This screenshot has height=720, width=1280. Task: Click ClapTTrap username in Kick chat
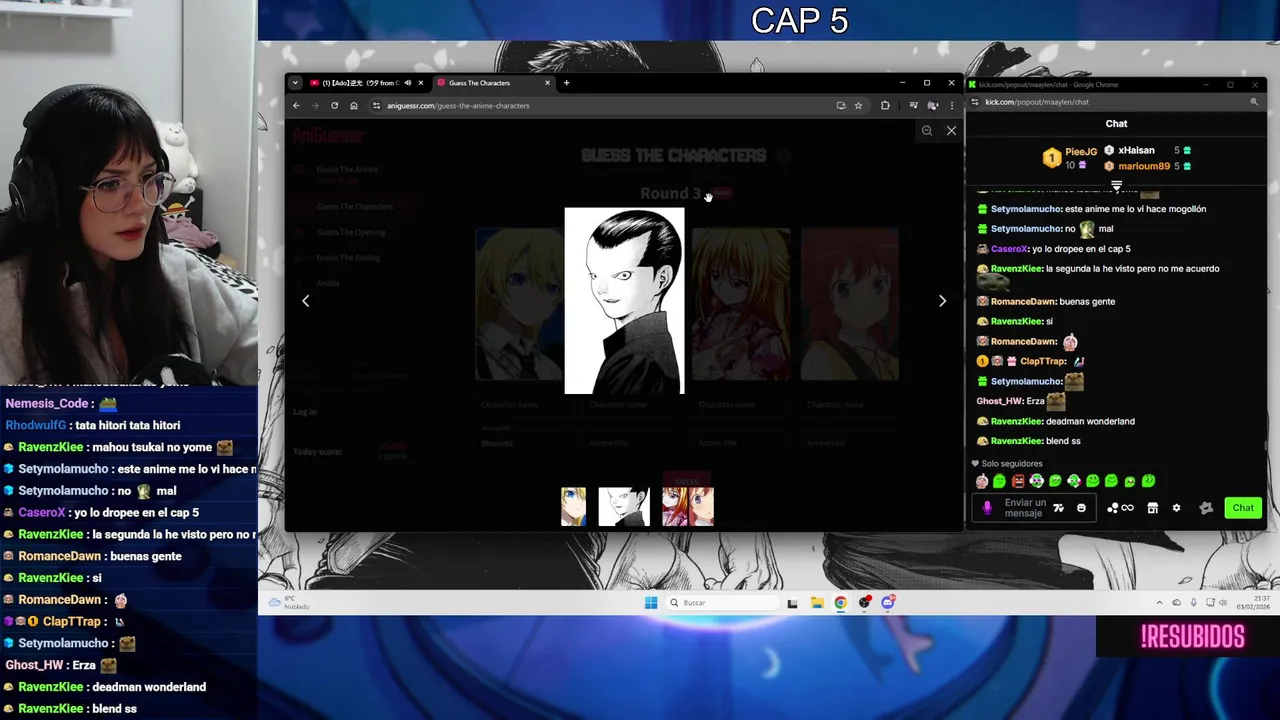pos(1043,361)
